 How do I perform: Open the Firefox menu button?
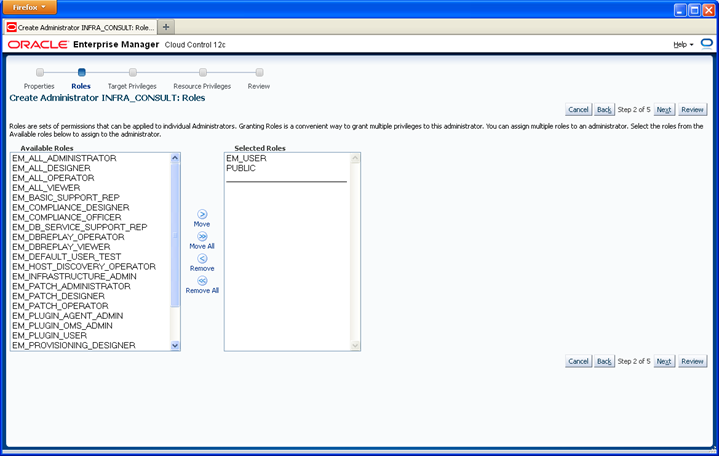pos(29,7)
